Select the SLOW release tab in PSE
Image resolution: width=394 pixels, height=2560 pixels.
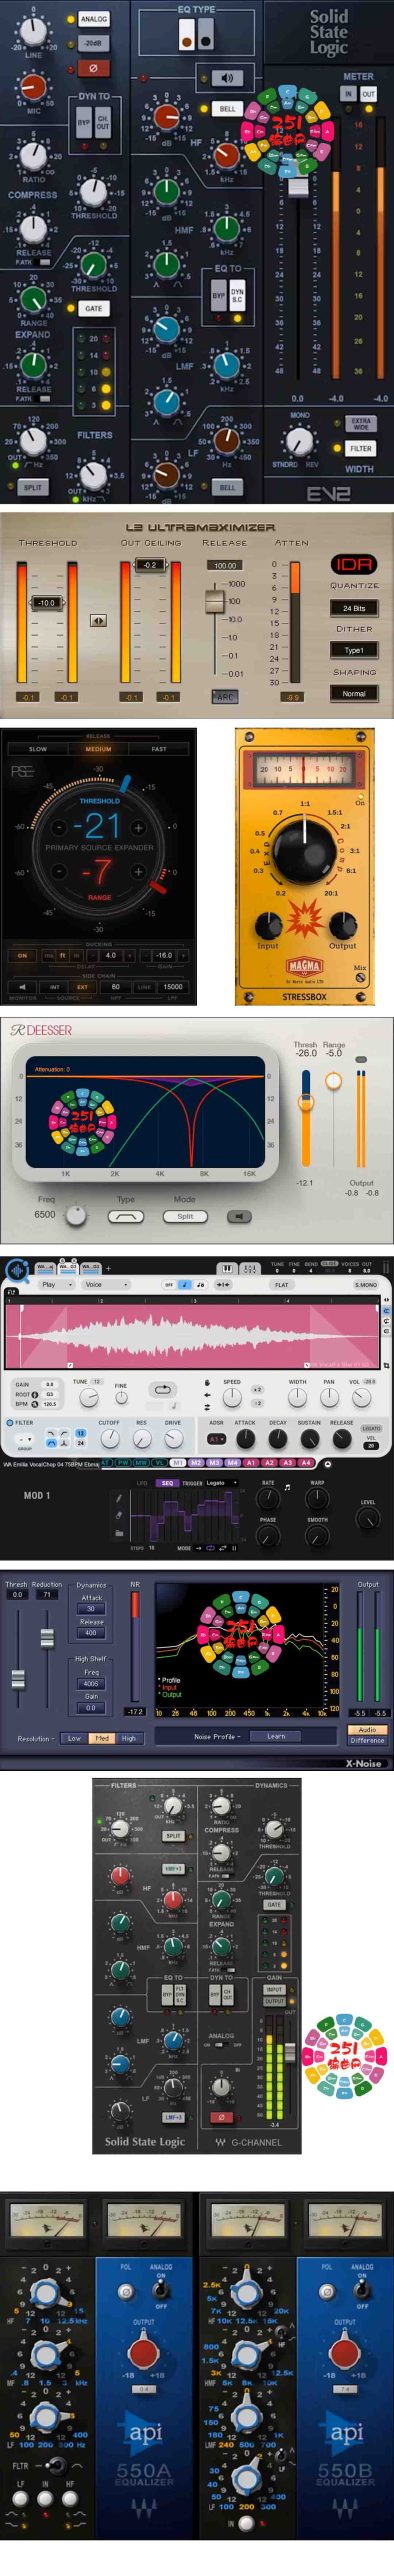pyautogui.click(x=37, y=749)
